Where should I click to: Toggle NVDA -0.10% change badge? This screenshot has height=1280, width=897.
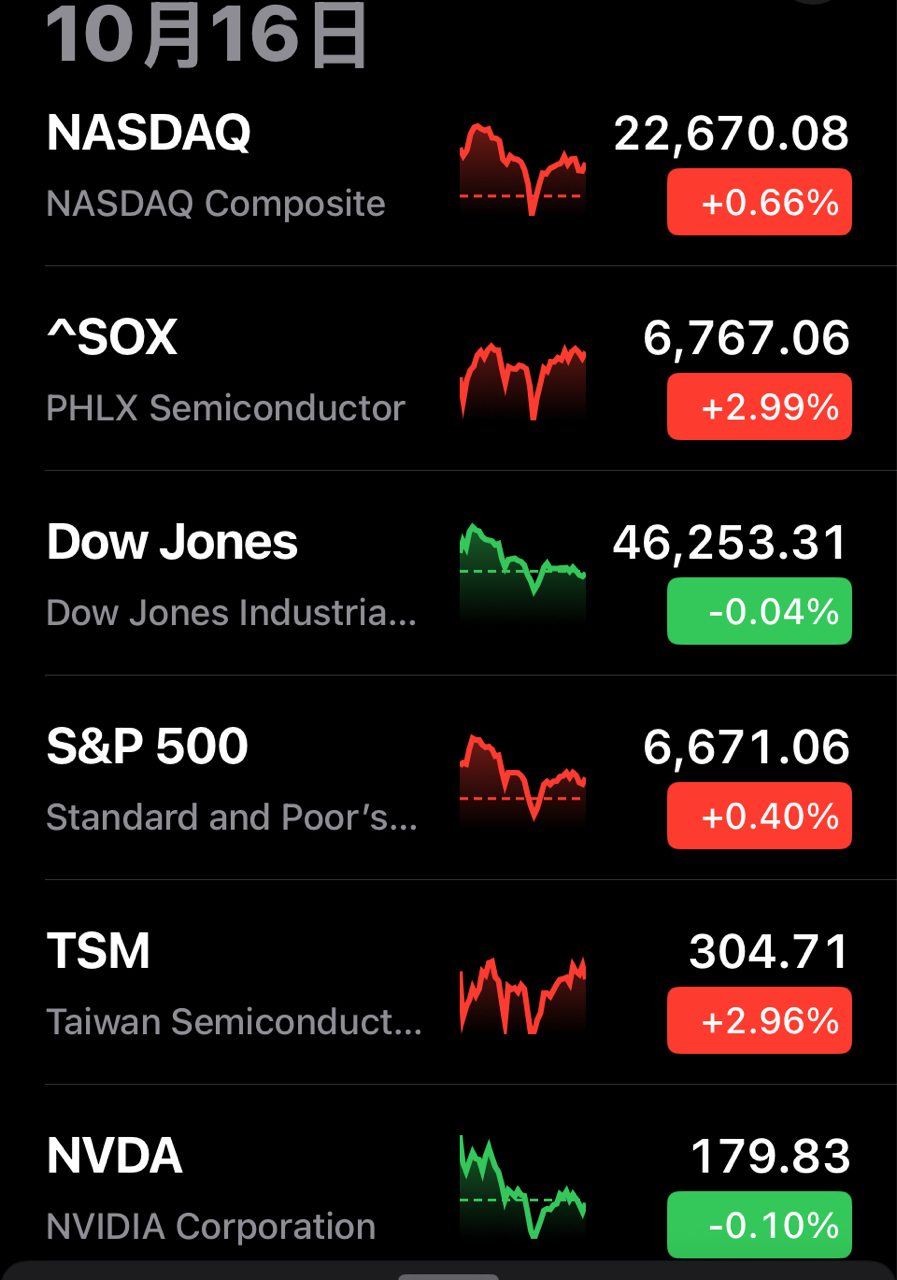tap(759, 1225)
